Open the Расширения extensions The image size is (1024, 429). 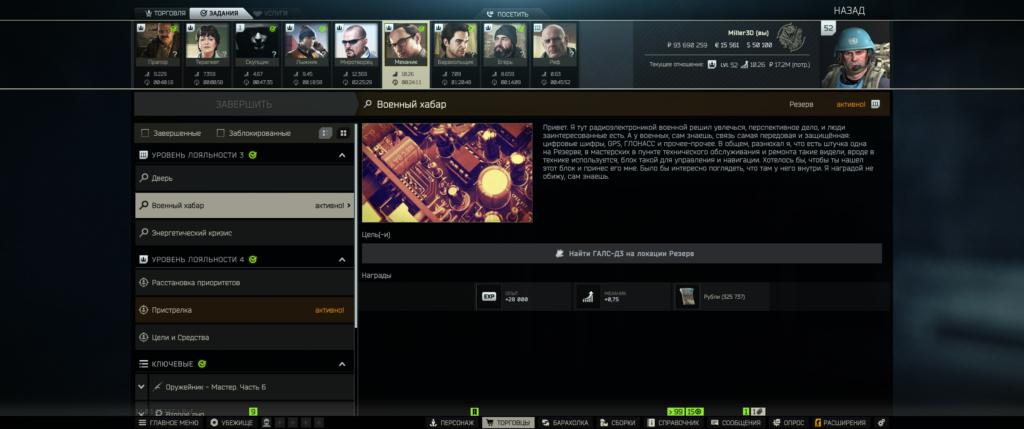pos(840,423)
